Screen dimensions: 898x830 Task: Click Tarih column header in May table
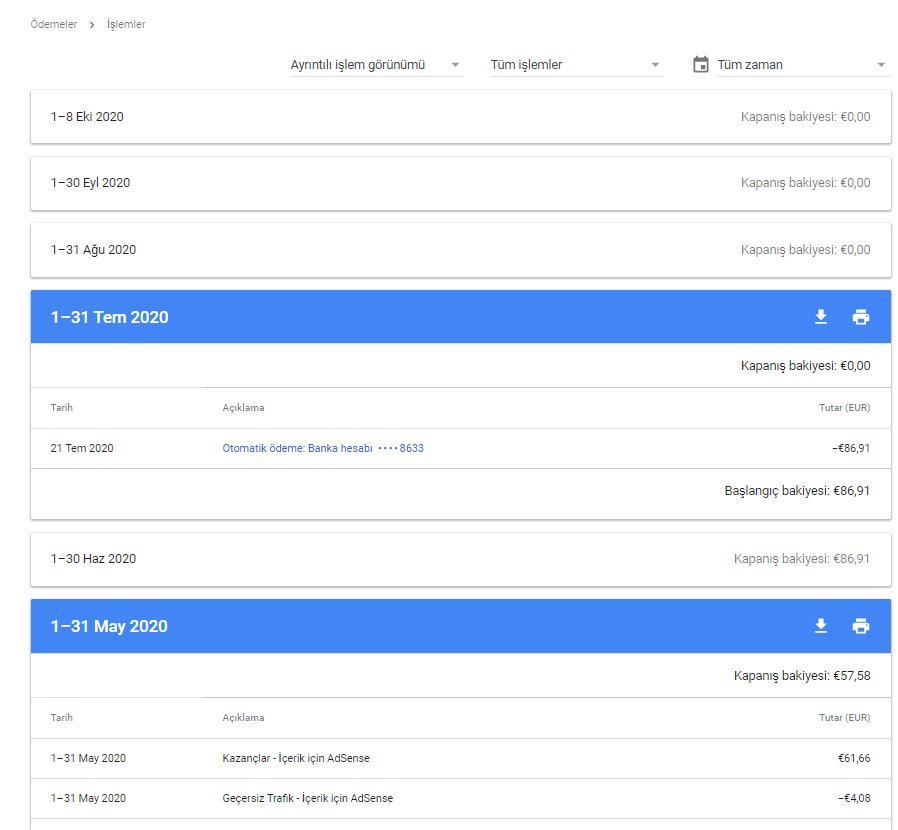(62, 718)
